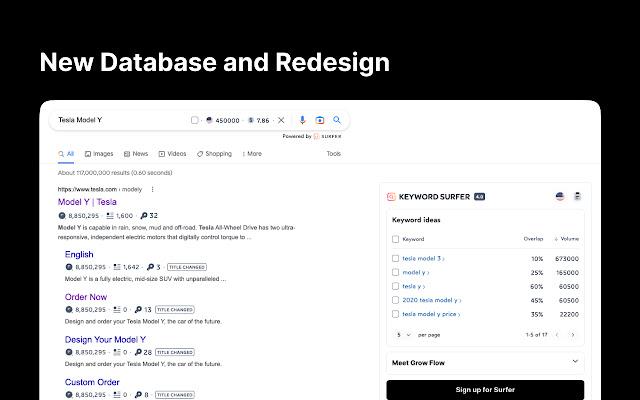Switch to the News tab

[136, 154]
